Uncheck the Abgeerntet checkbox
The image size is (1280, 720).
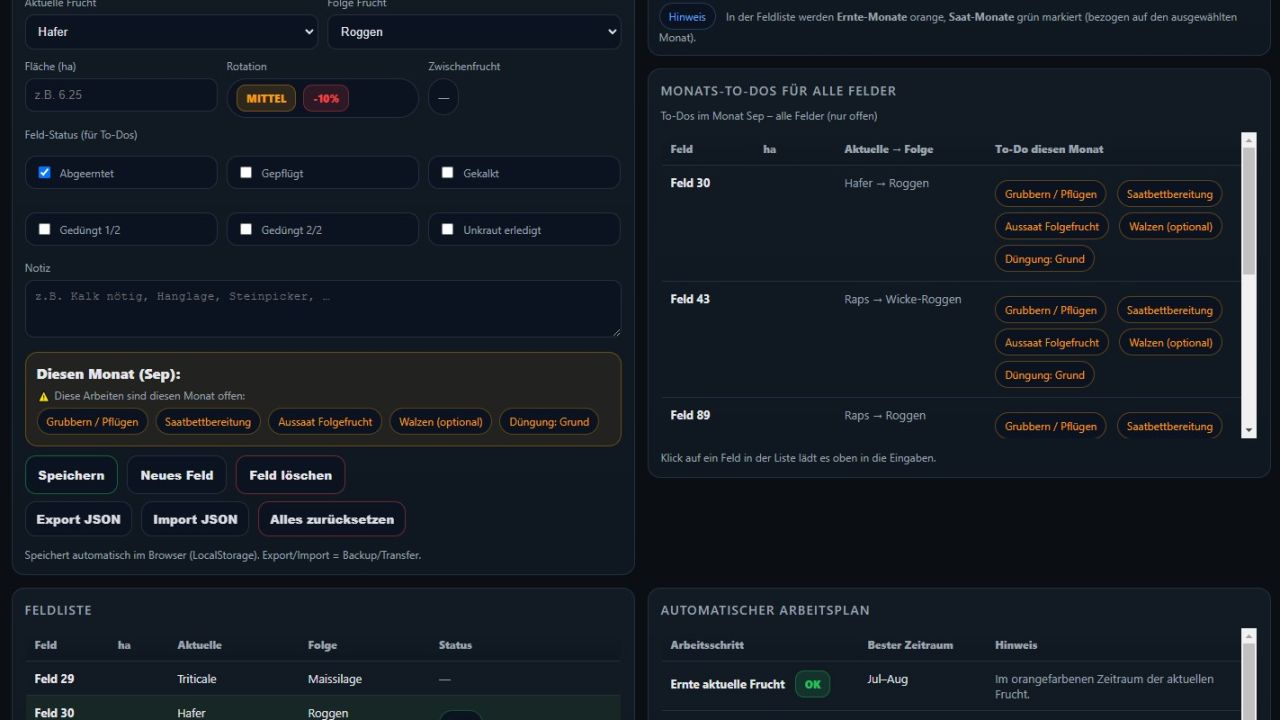pyautogui.click(x=44, y=172)
